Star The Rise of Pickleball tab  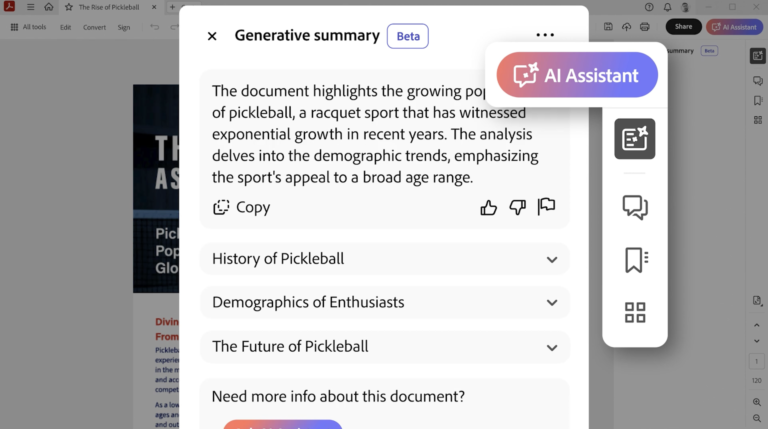[x=69, y=7]
